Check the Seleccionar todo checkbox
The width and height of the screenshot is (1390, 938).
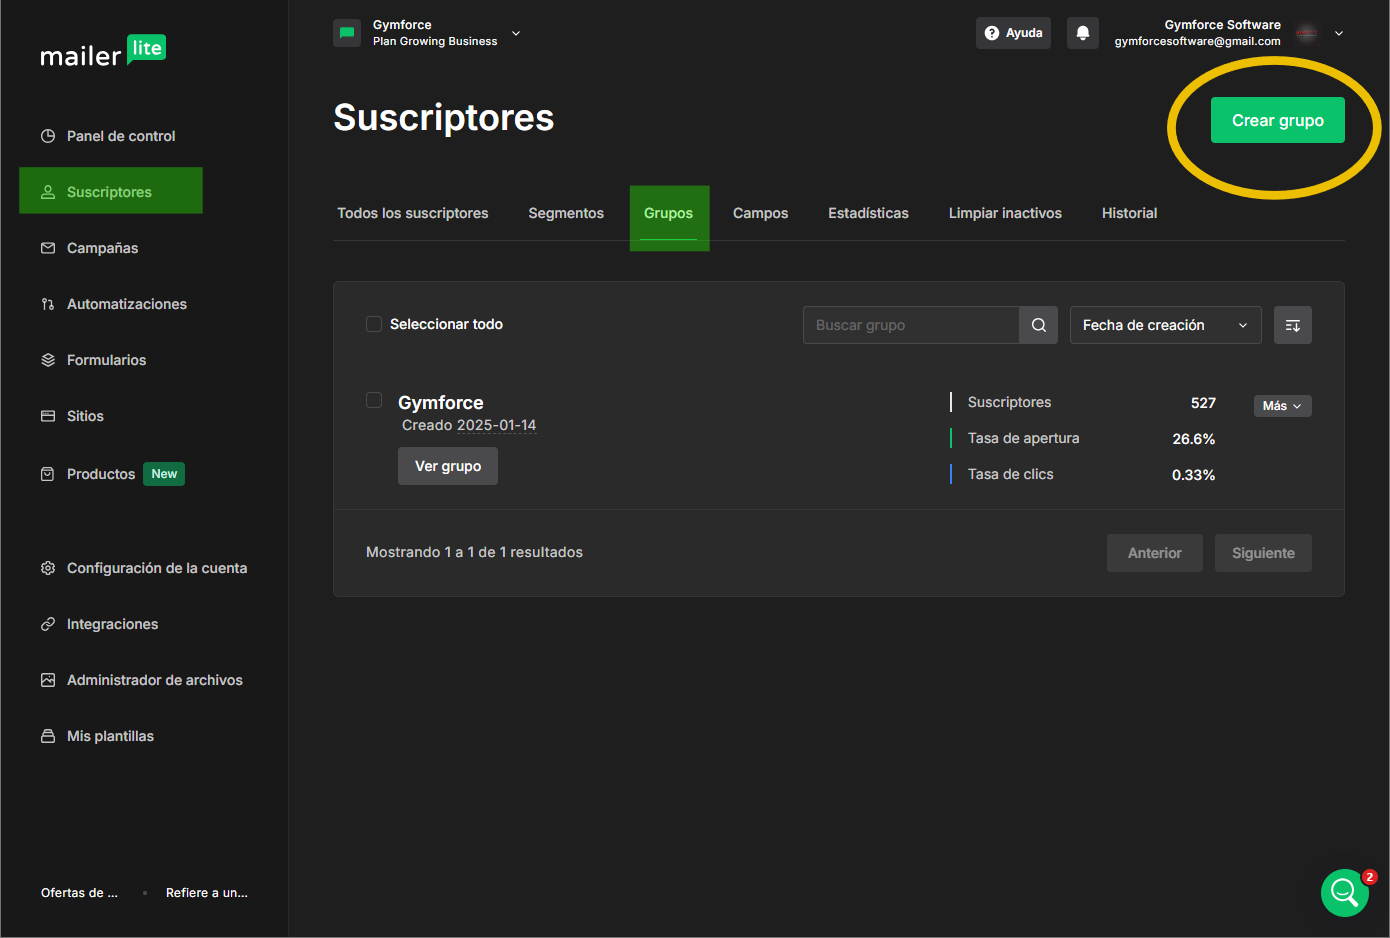coord(374,324)
